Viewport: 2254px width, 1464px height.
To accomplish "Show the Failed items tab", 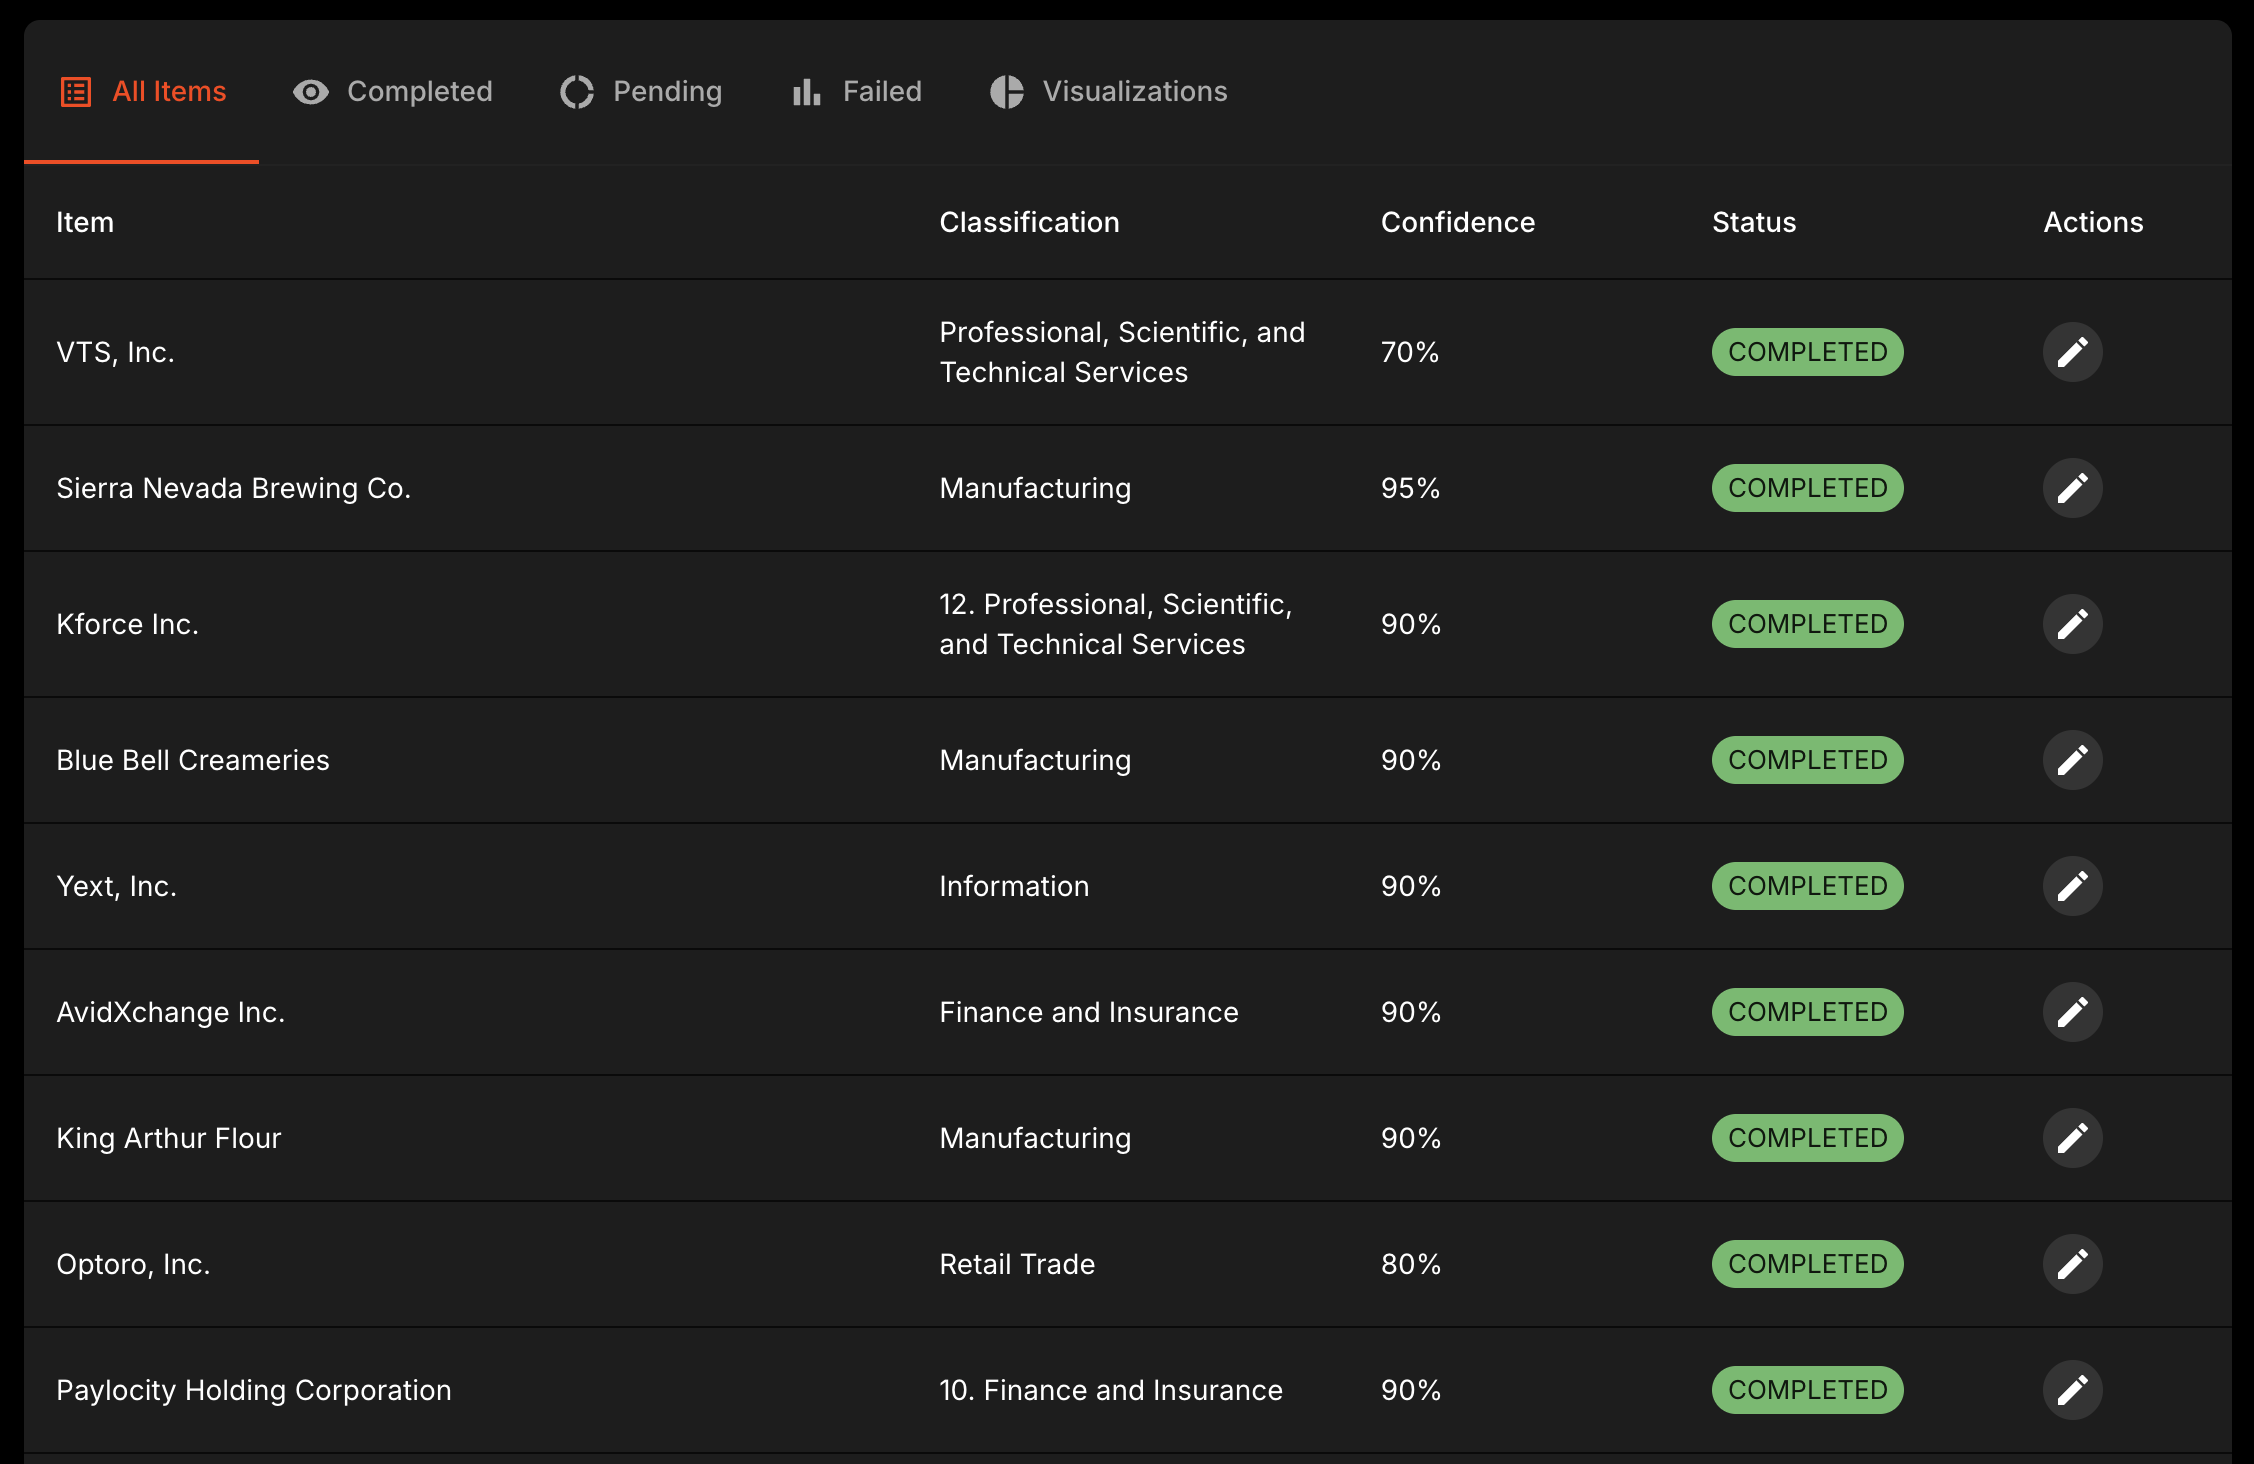I will pos(857,92).
